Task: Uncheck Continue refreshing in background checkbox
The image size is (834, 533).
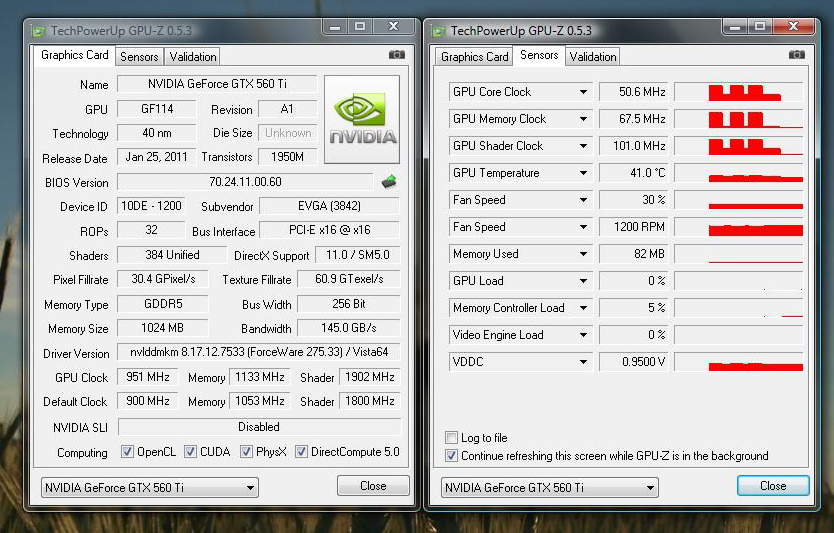Action: click(451, 456)
